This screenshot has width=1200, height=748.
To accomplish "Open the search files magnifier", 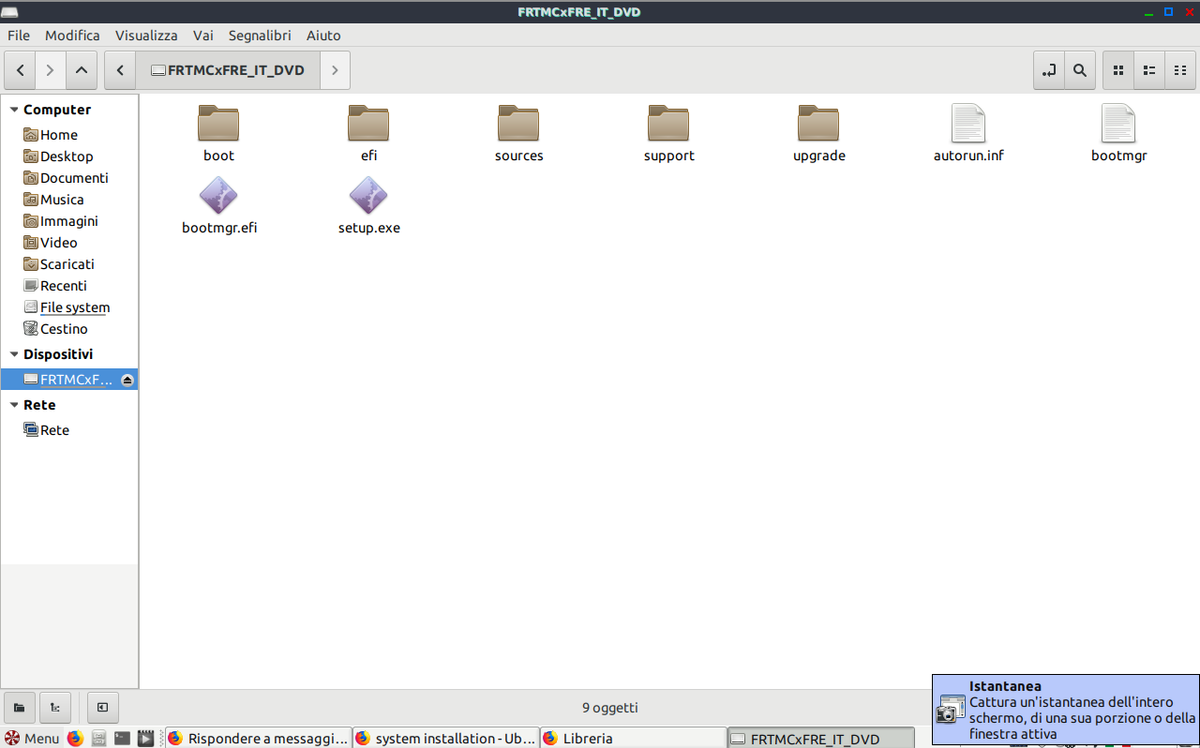I will point(1079,71).
